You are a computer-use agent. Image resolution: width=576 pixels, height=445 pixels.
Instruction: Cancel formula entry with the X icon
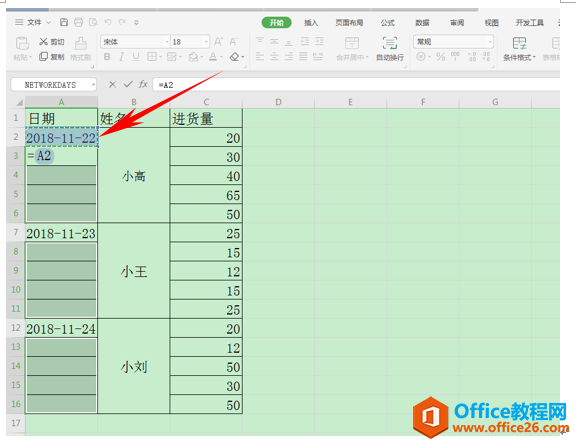click(x=113, y=85)
